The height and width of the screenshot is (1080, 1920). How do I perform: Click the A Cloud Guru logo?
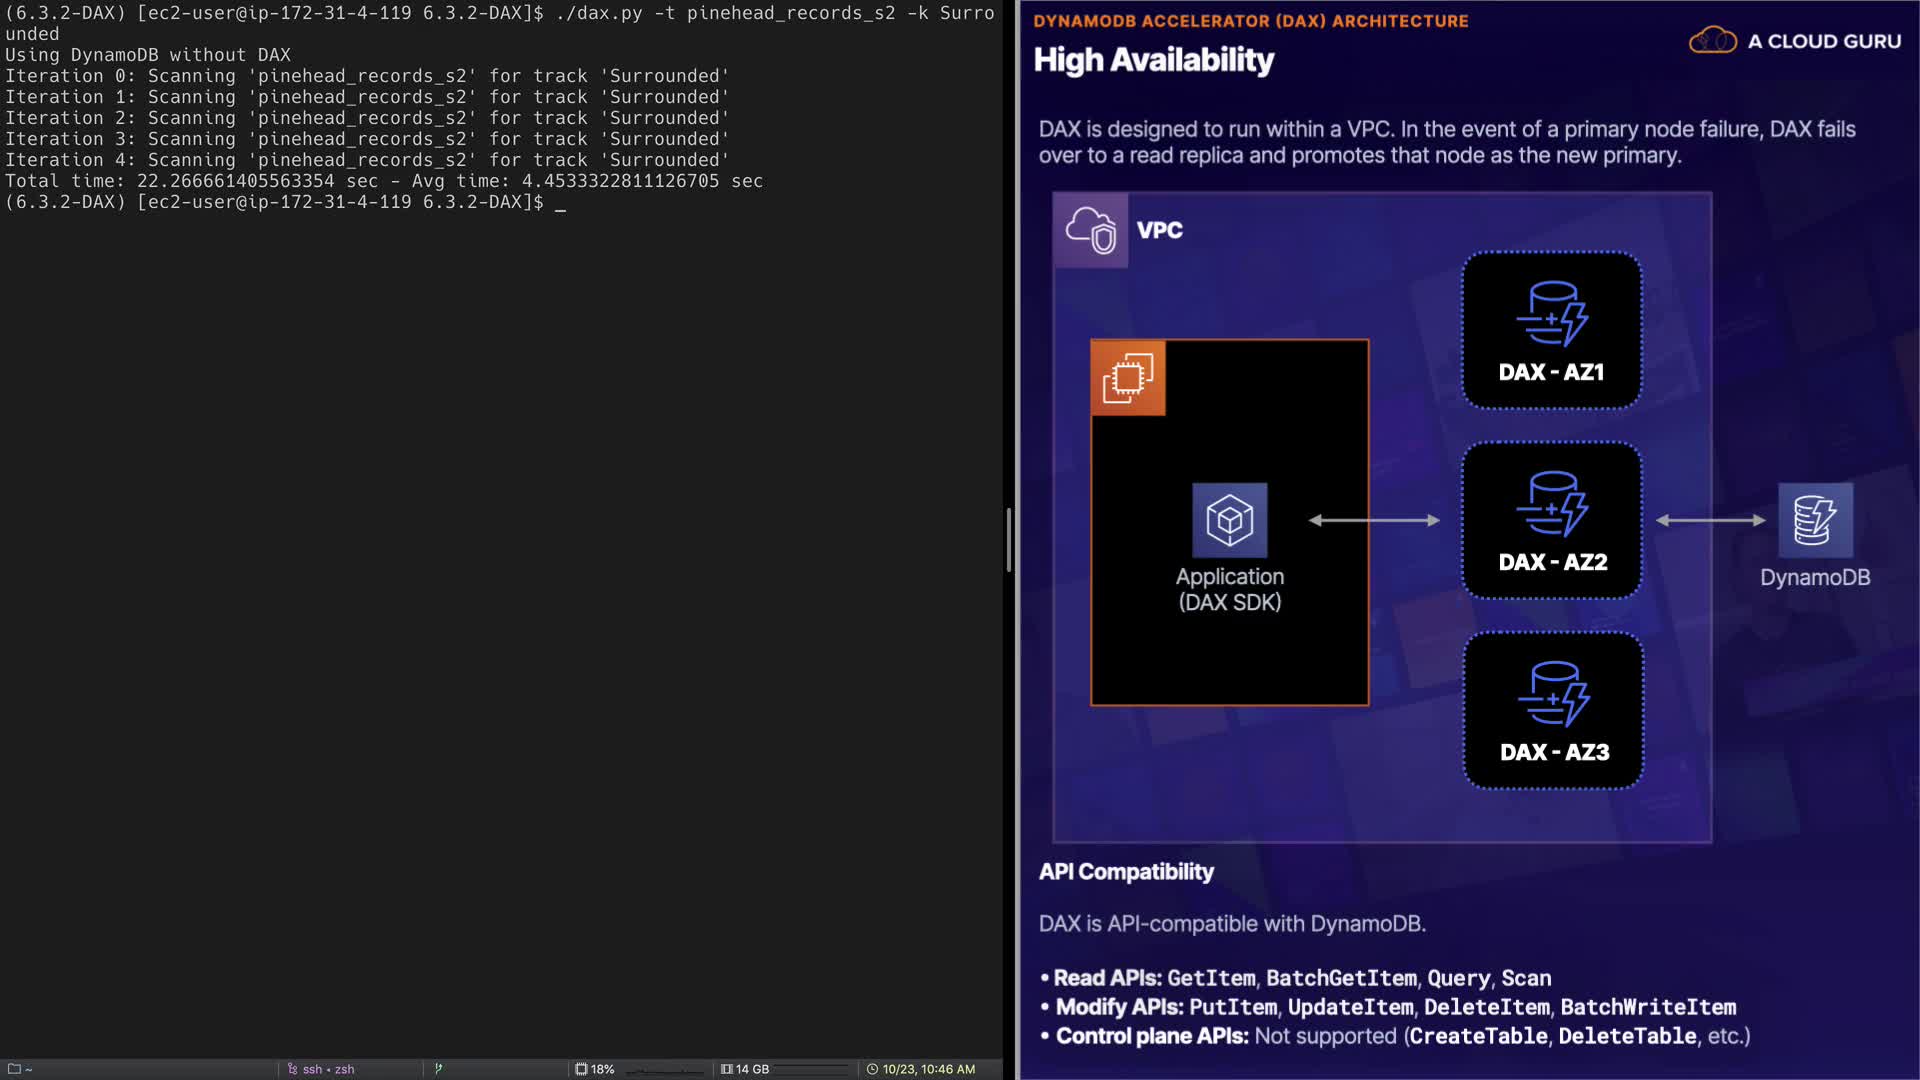(x=1795, y=41)
